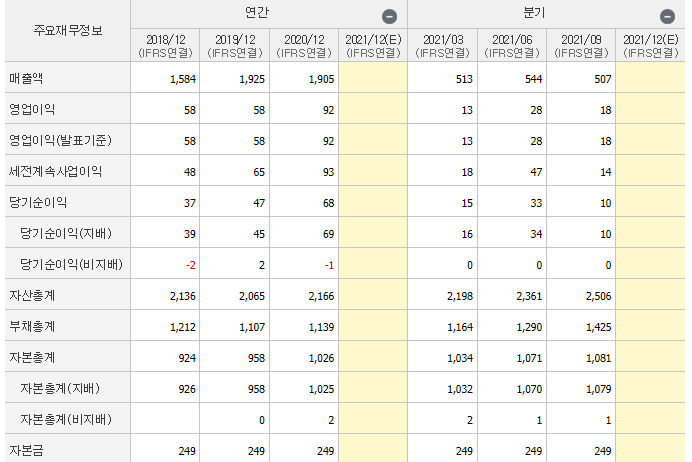Screen dimensions: 692x462
Task: Click the red -2 non-controlling value
Action: coord(191,265)
